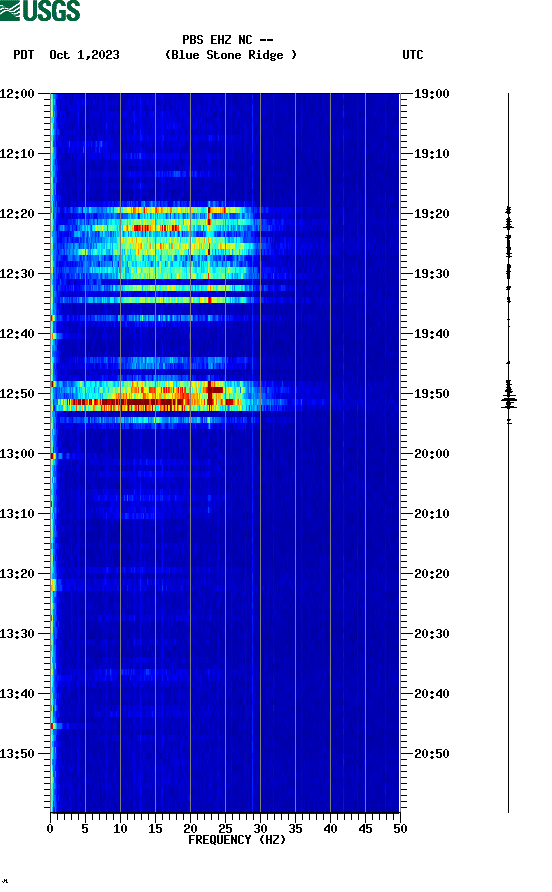
Task: Click the intense red spectrogram band near 12:51
Action: point(148,402)
